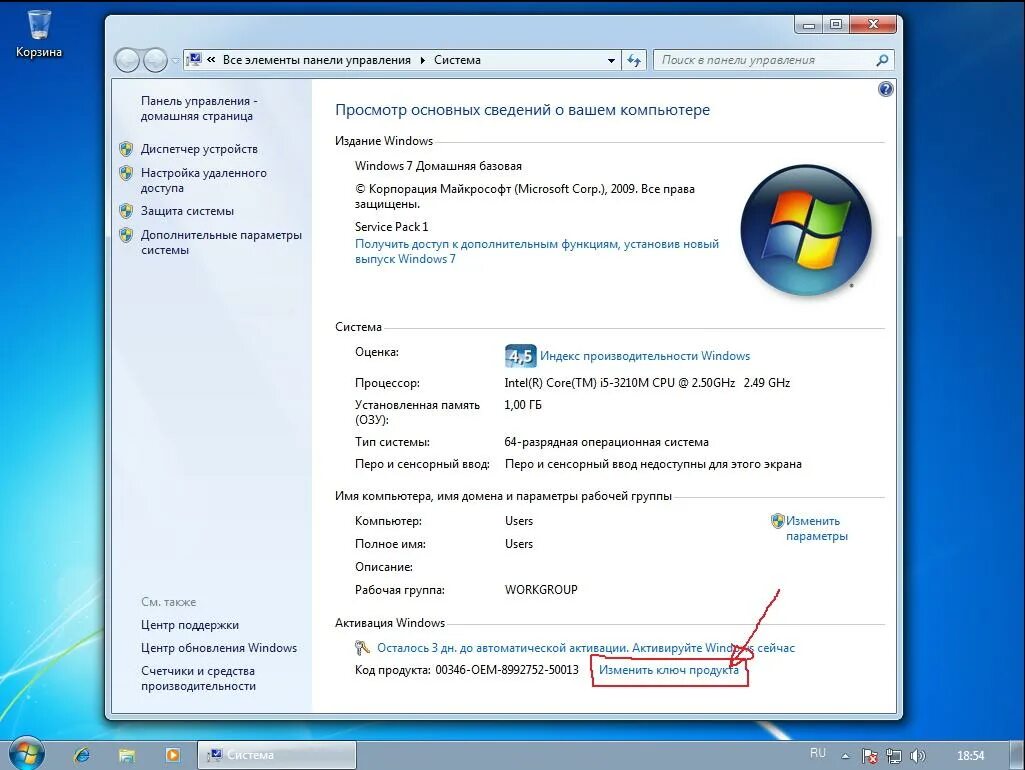Screen dimensions: 1025x770
Task: Click the shield icon beside Диспетчер устройств
Action: point(126,149)
